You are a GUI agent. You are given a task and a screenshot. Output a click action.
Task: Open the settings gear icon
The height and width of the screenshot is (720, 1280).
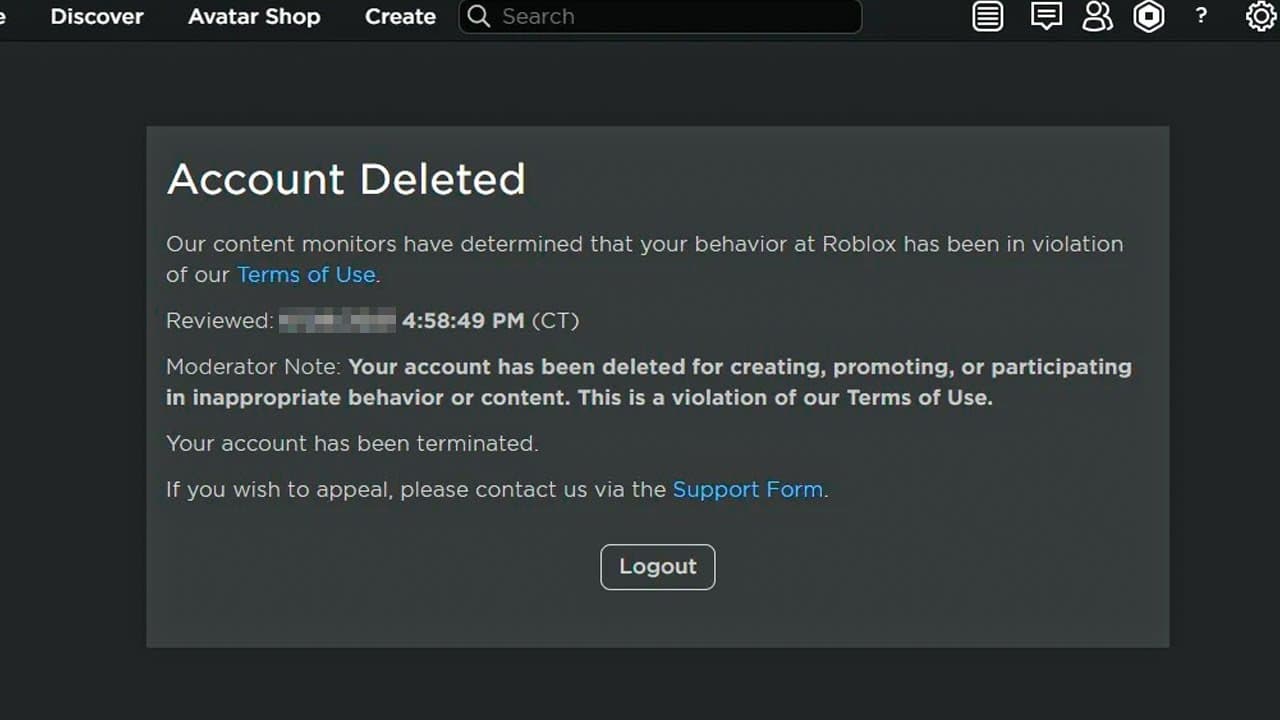pos(1261,16)
